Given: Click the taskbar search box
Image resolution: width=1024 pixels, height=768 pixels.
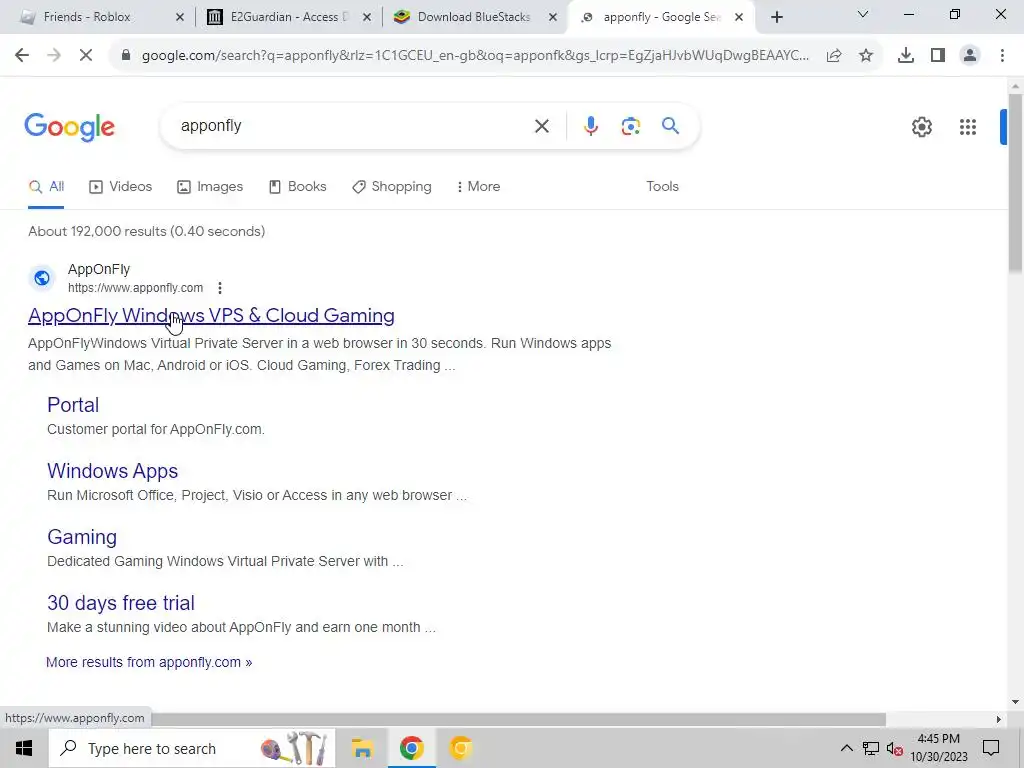Looking at the screenshot, I should pos(192,748).
